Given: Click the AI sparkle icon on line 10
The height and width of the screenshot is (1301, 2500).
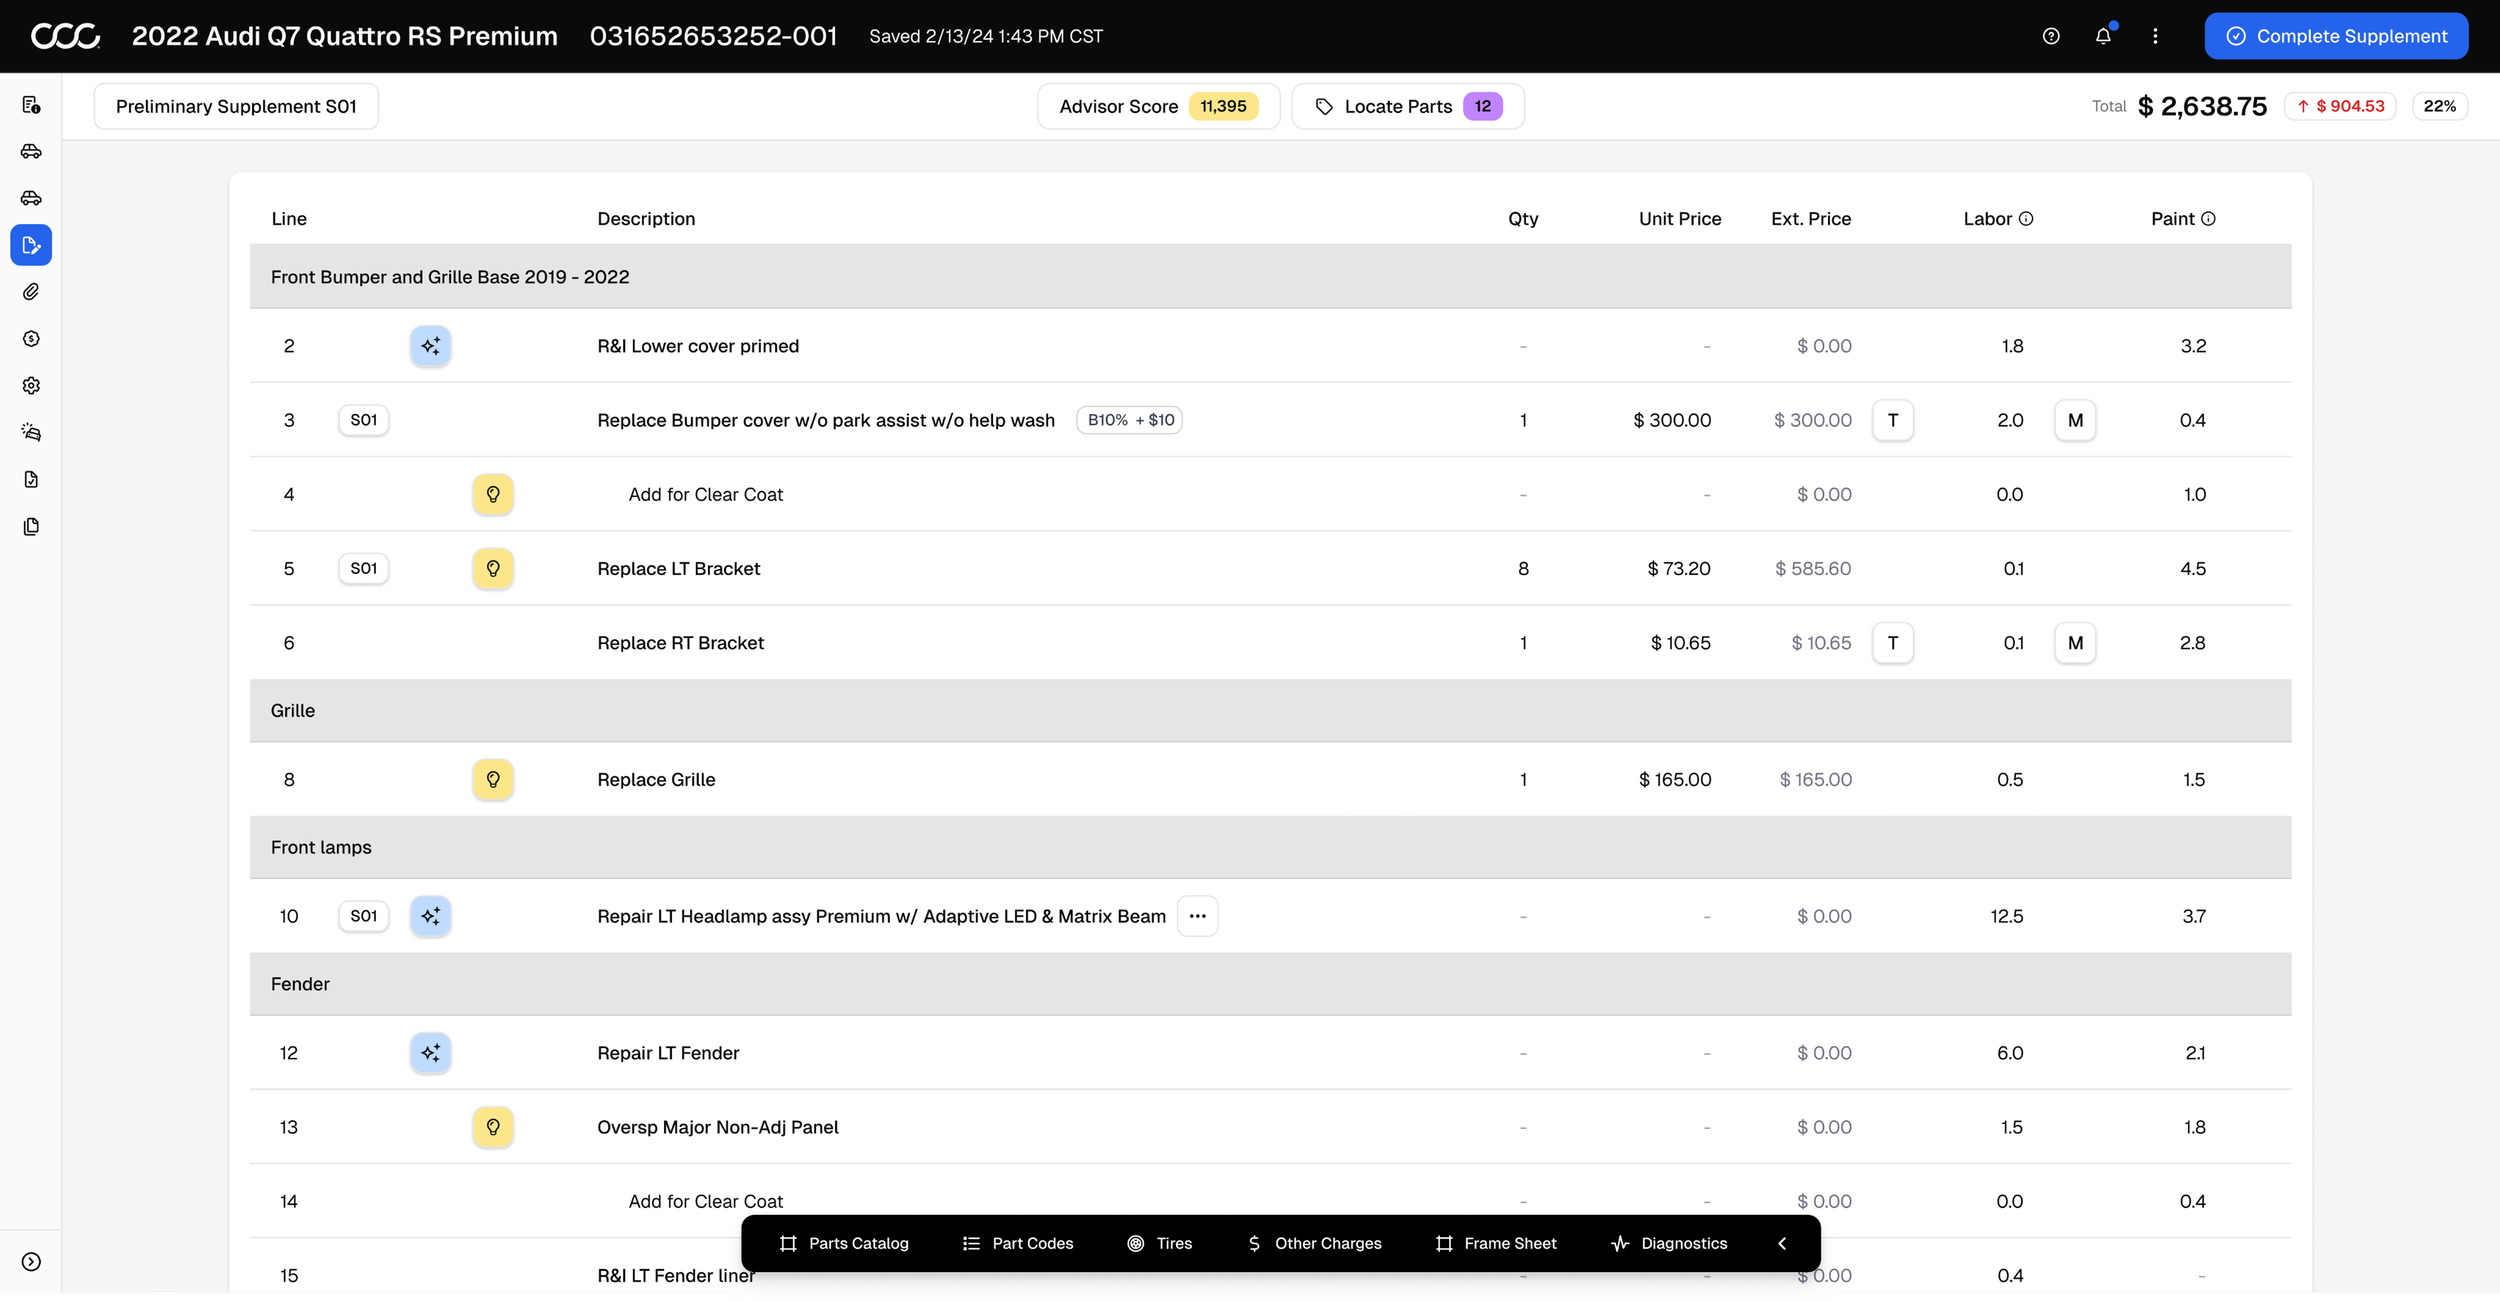Looking at the screenshot, I should click(431, 916).
